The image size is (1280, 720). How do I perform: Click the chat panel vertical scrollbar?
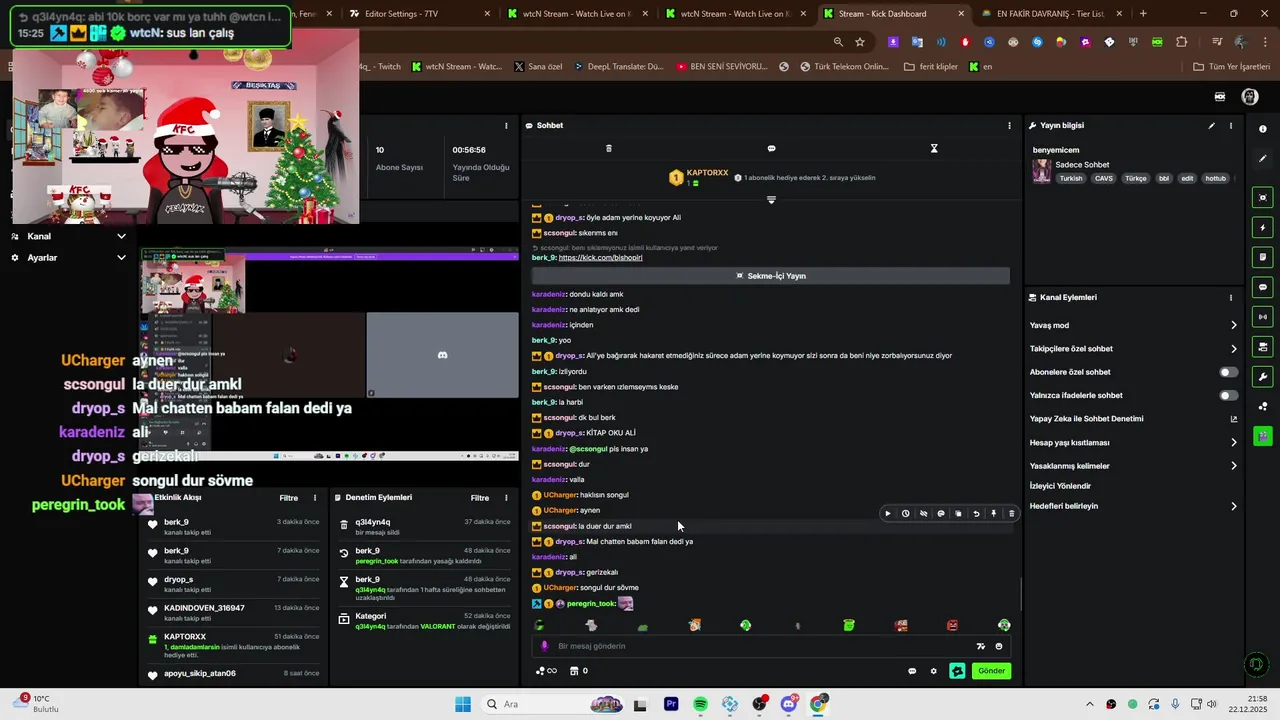pyautogui.click(x=1021, y=594)
